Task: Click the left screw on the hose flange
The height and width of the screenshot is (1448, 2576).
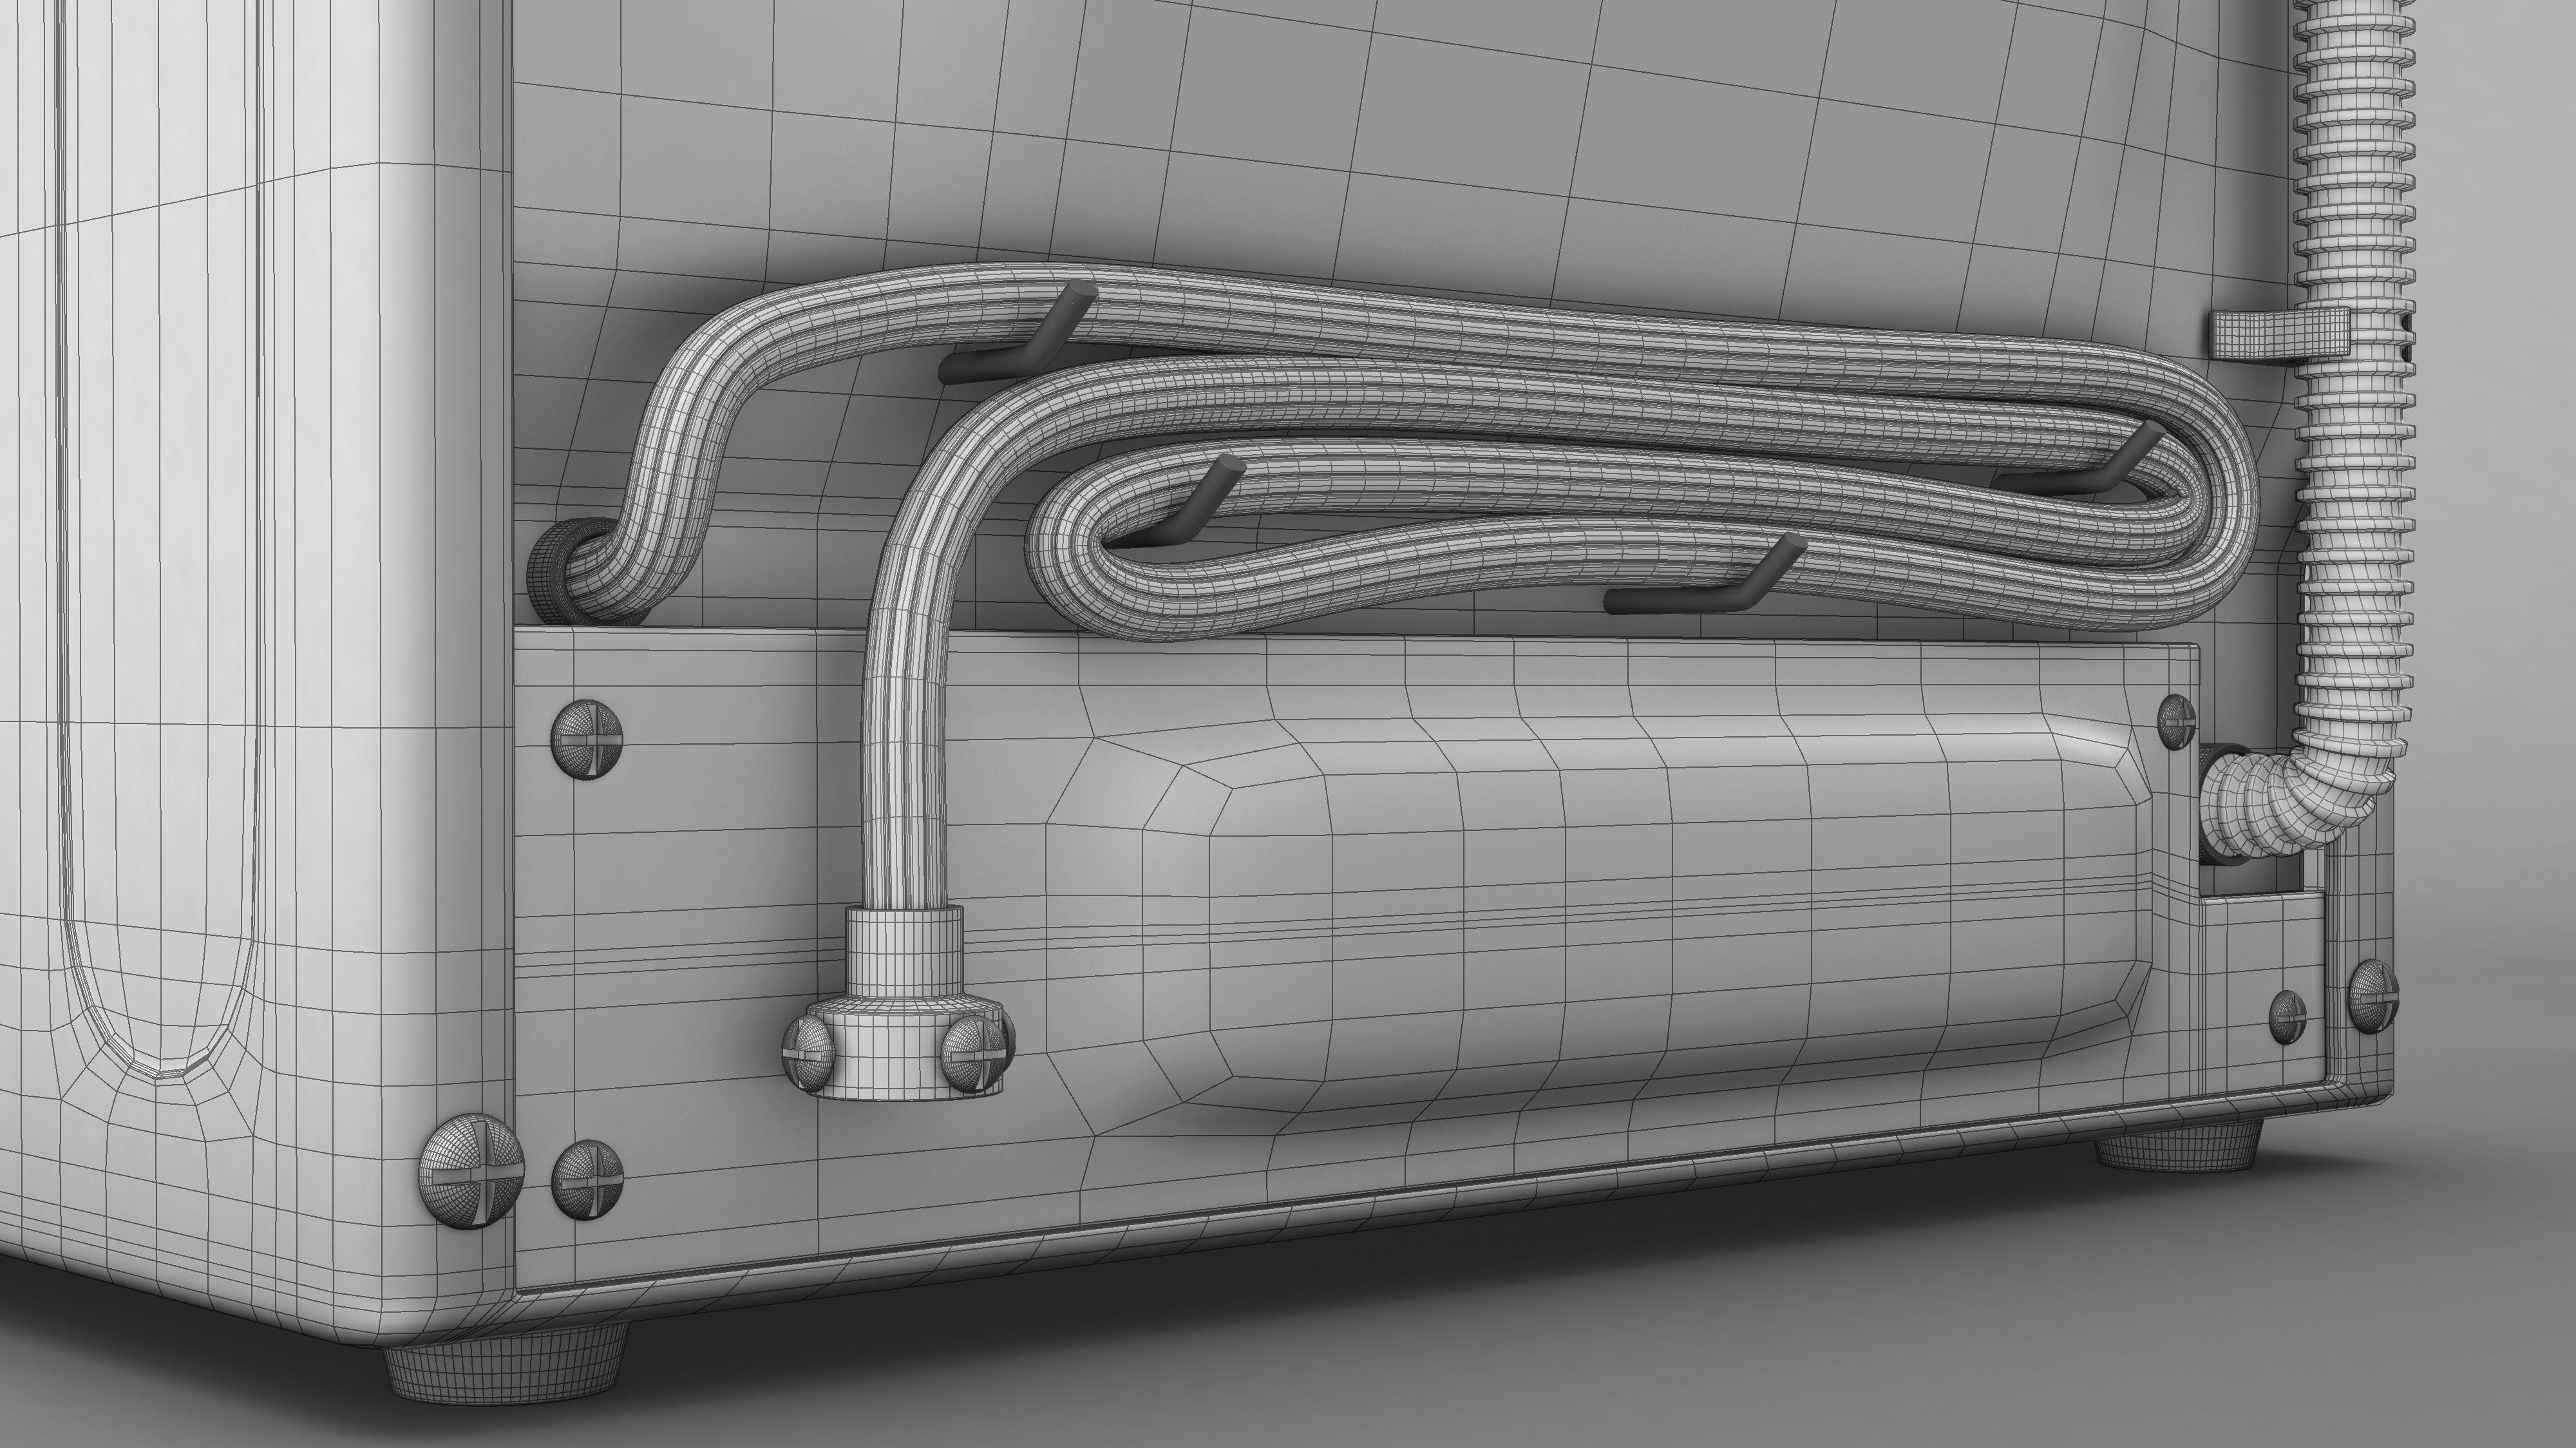Action: [808, 1054]
